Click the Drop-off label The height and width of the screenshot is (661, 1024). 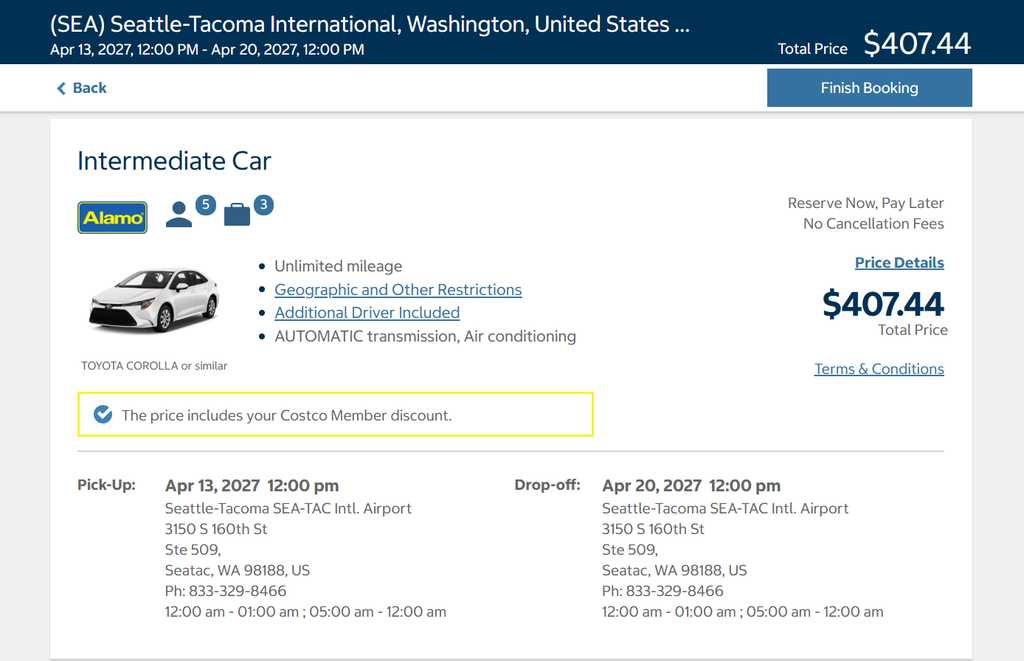point(547,485)
